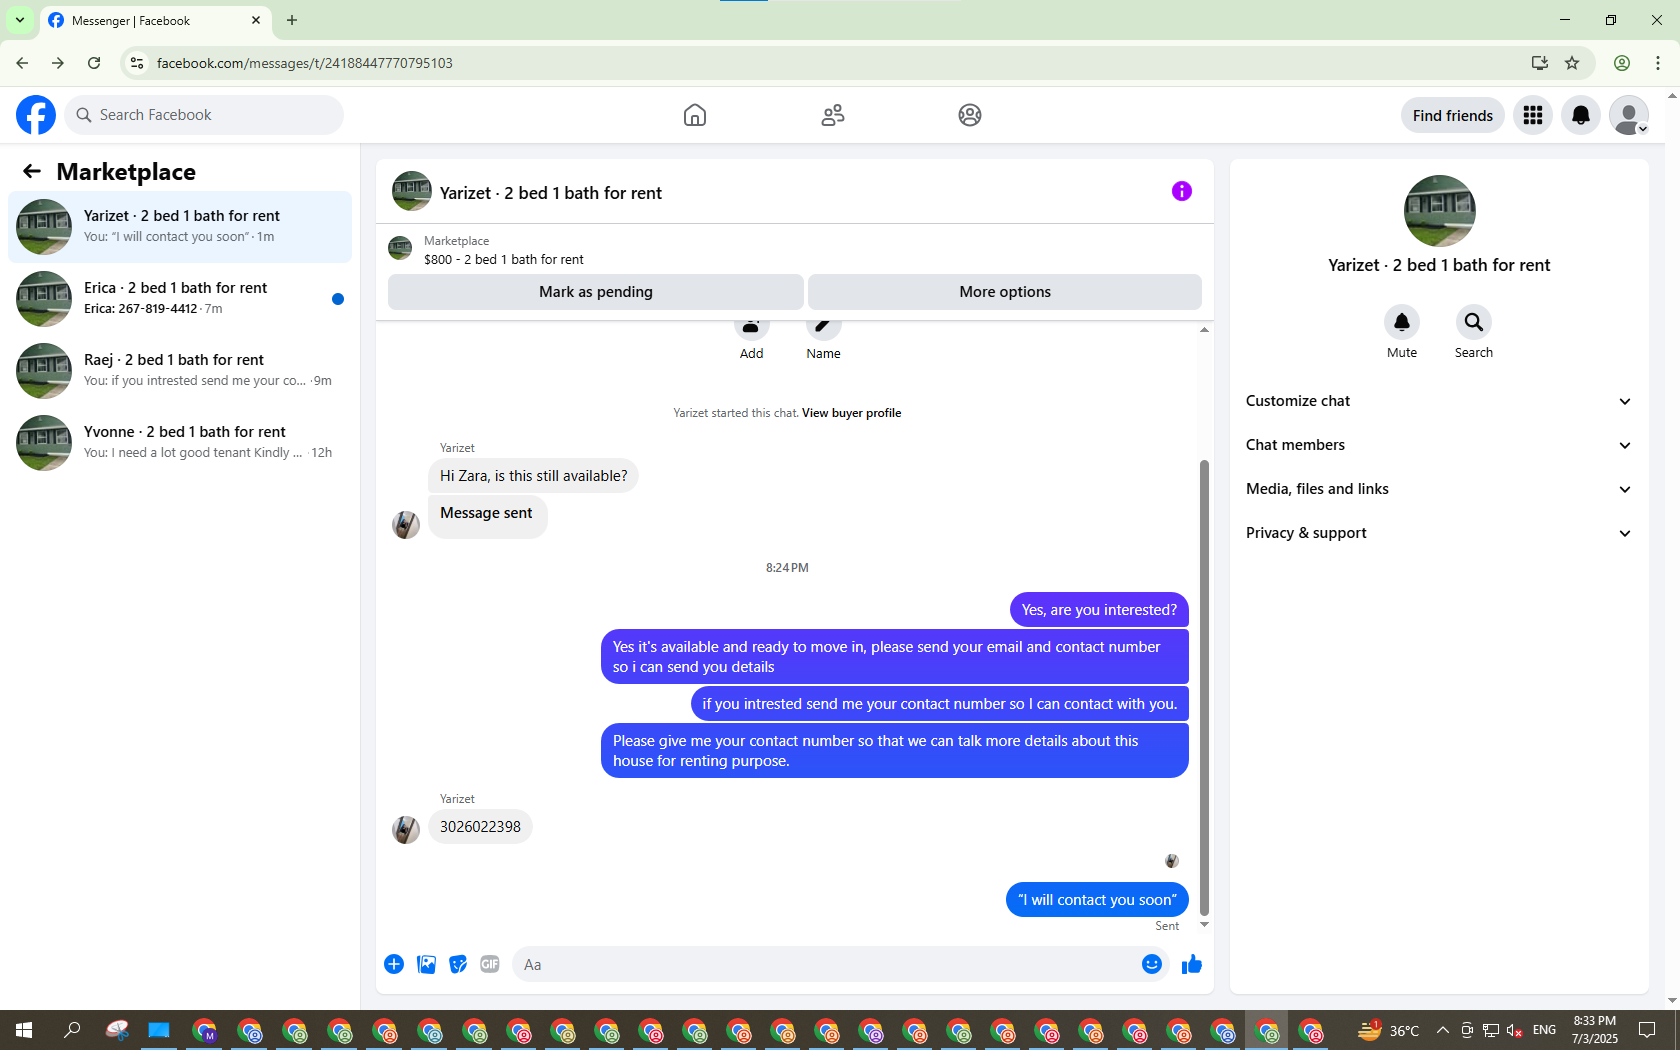Screen dimensions: 1680x1050
Task: Click the Aa message input field
Action: (x=826, y=964)
